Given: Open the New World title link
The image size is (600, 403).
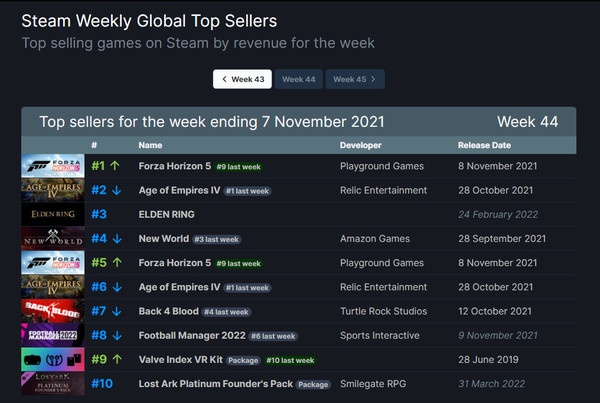Looking at the screenshot, I should [x=164, y=238].
